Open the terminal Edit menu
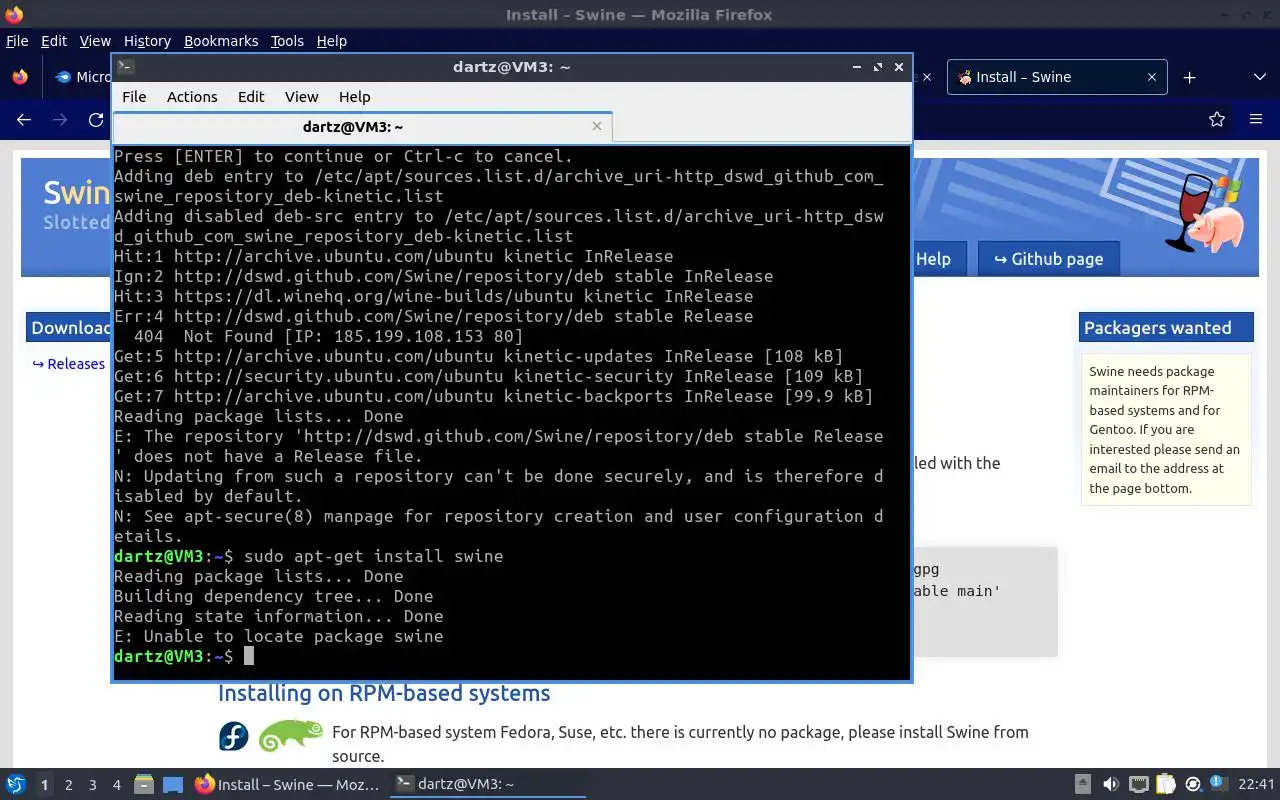This screenshot has width=1280, height=800. pos(251,97)
